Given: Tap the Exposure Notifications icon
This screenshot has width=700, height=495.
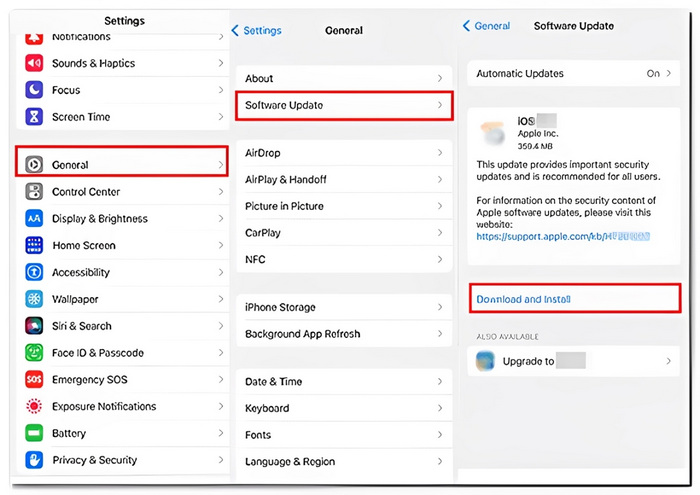Looking at the screenshot, I should coord(34,406).
